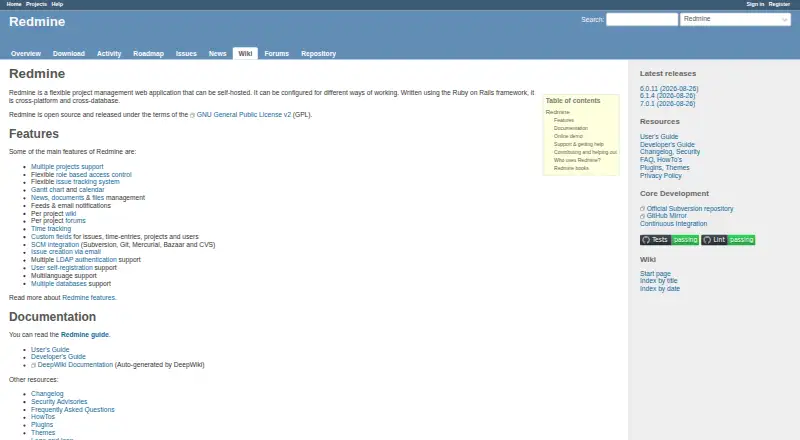800x440 pixels.
Task: Open the bold Redmine guide link
Action: tap(85, 335)
